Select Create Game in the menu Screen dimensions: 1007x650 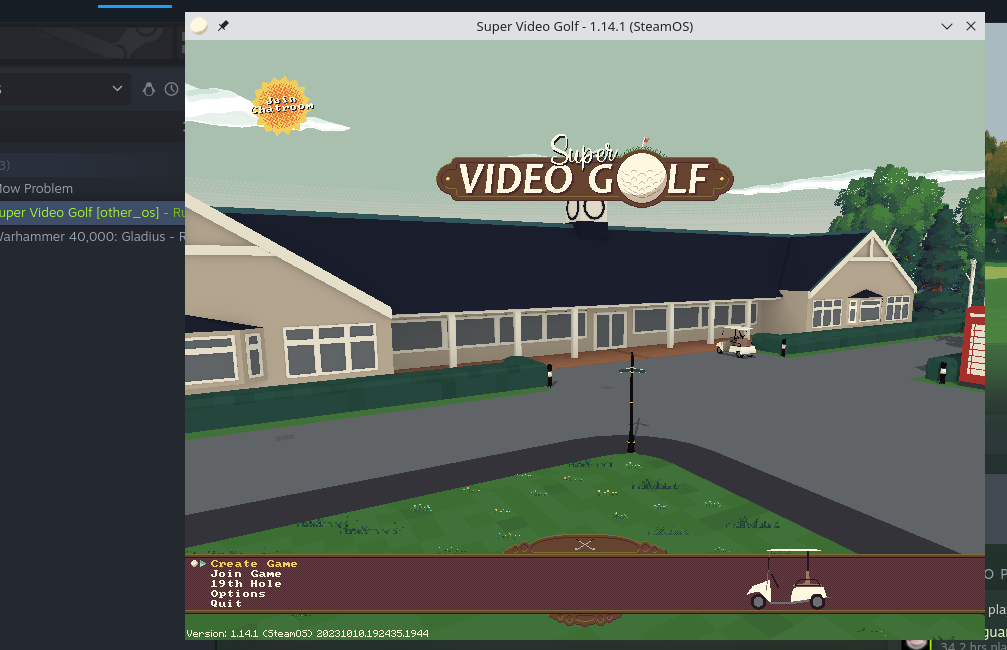coord(254,563)
